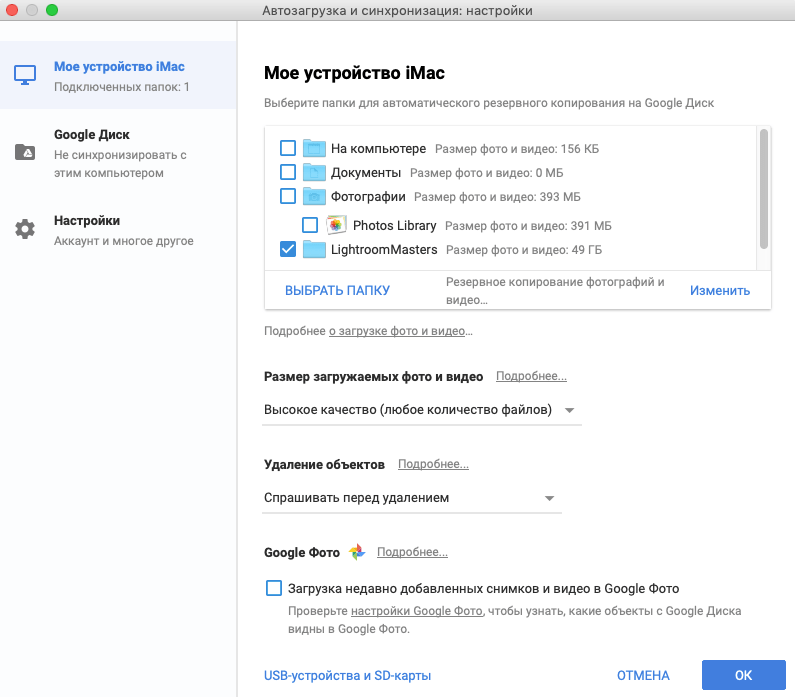Image resolution: width=795 pixels, height=697 pixels.
Task: Open the Спрашивать перед удалением dropdown
Action: coord(412,498)
